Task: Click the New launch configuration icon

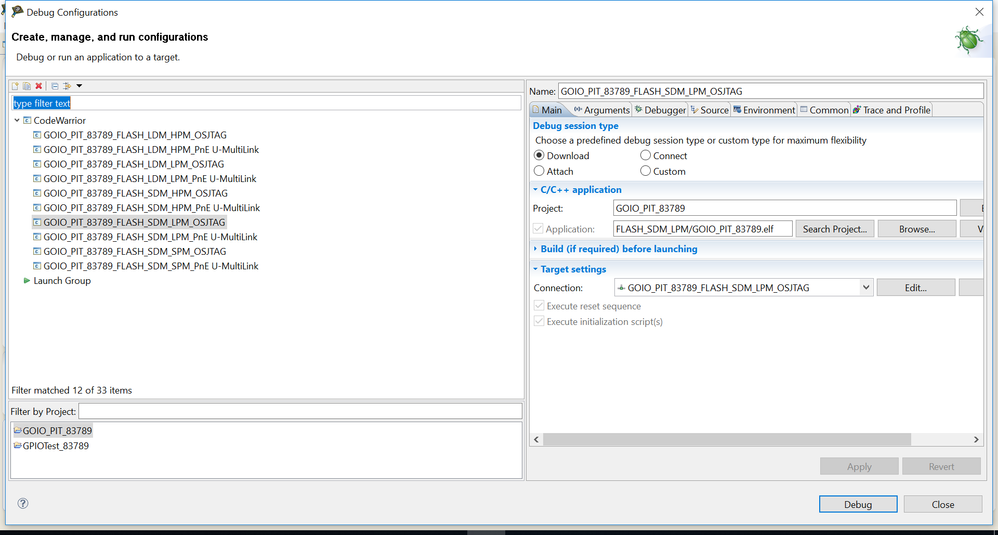Action: click(15, 86)
